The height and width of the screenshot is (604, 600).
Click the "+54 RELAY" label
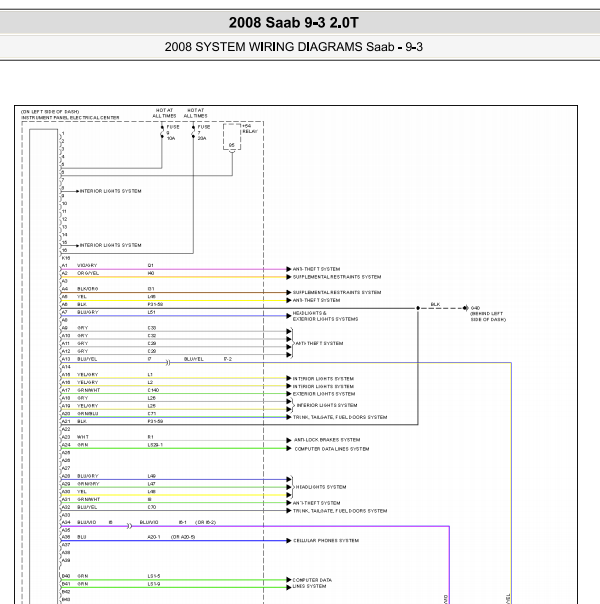coord(250,129)
